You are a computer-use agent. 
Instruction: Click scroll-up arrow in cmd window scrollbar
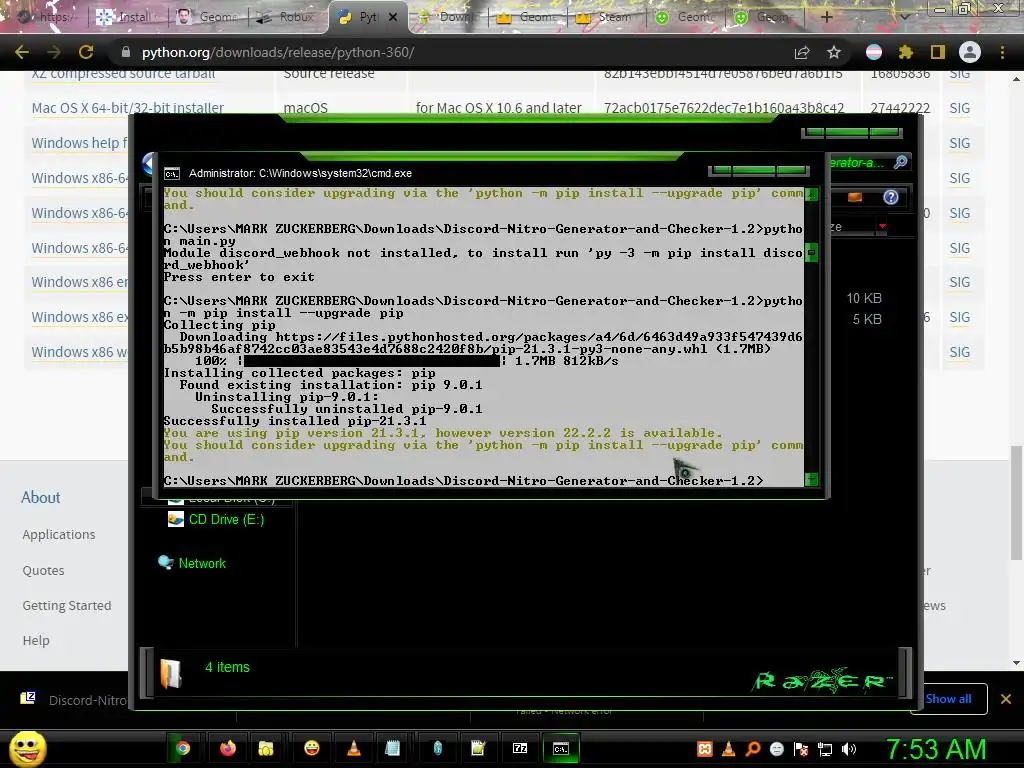coord(811,194)
